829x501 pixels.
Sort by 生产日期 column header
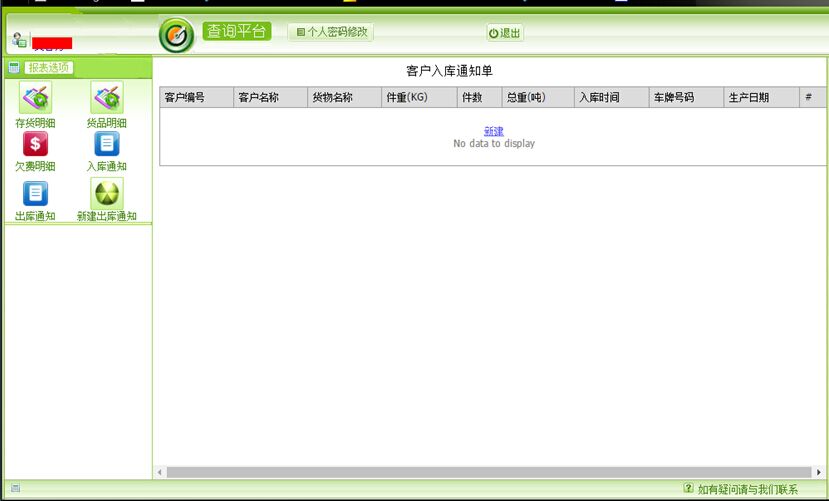(x=748, y=98)
